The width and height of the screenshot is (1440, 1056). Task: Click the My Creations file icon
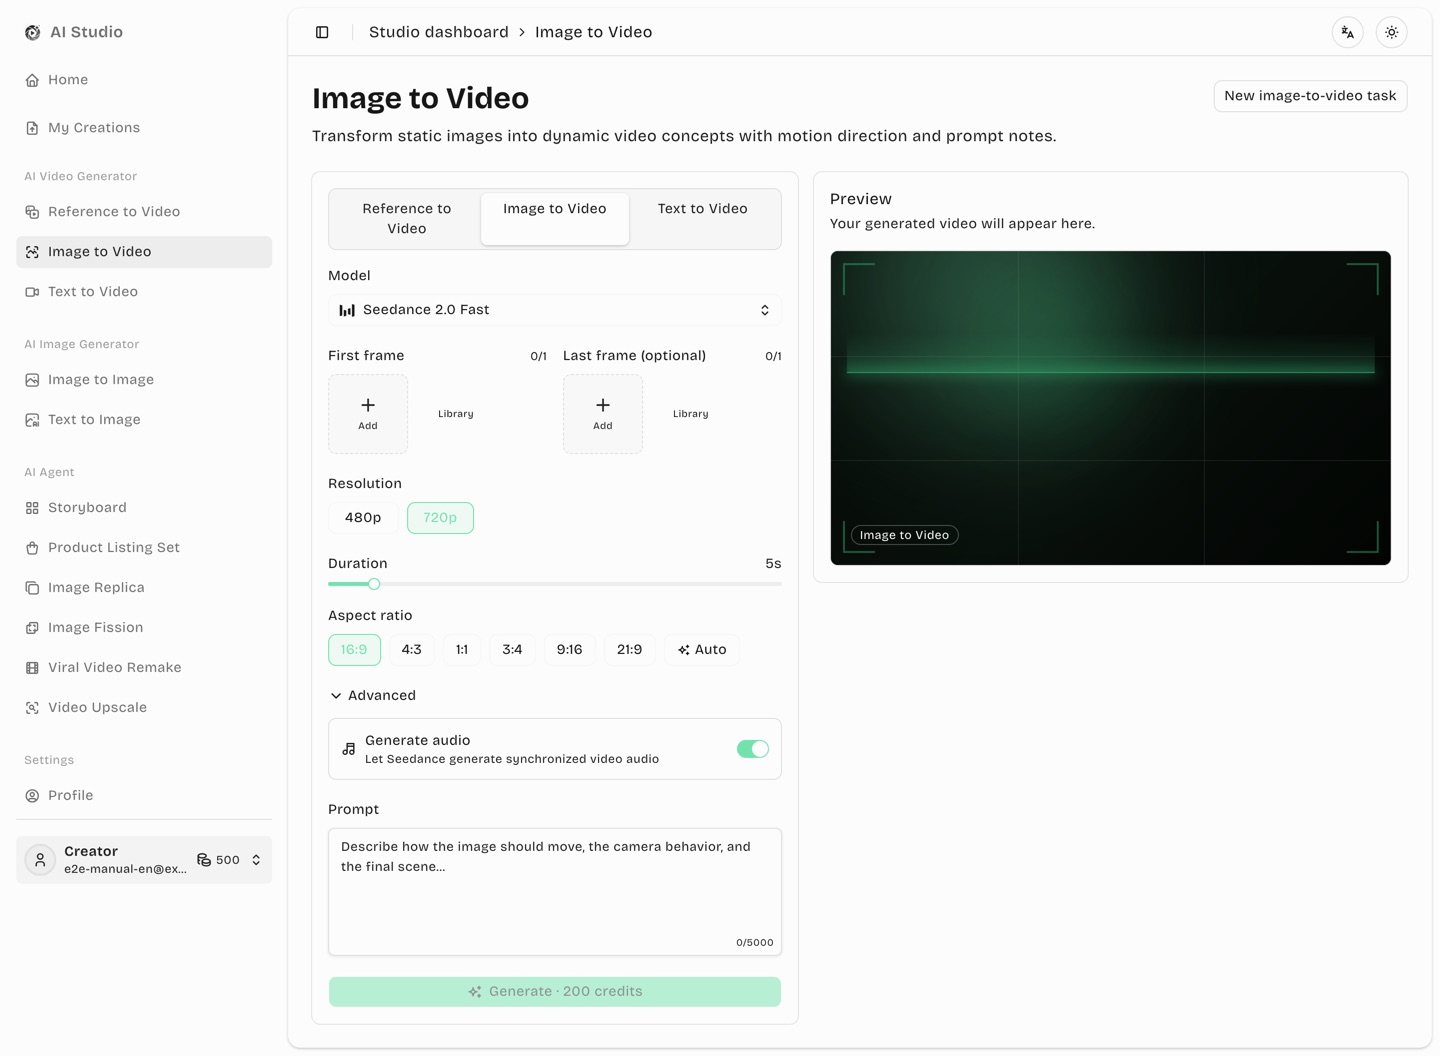(32, 128)
